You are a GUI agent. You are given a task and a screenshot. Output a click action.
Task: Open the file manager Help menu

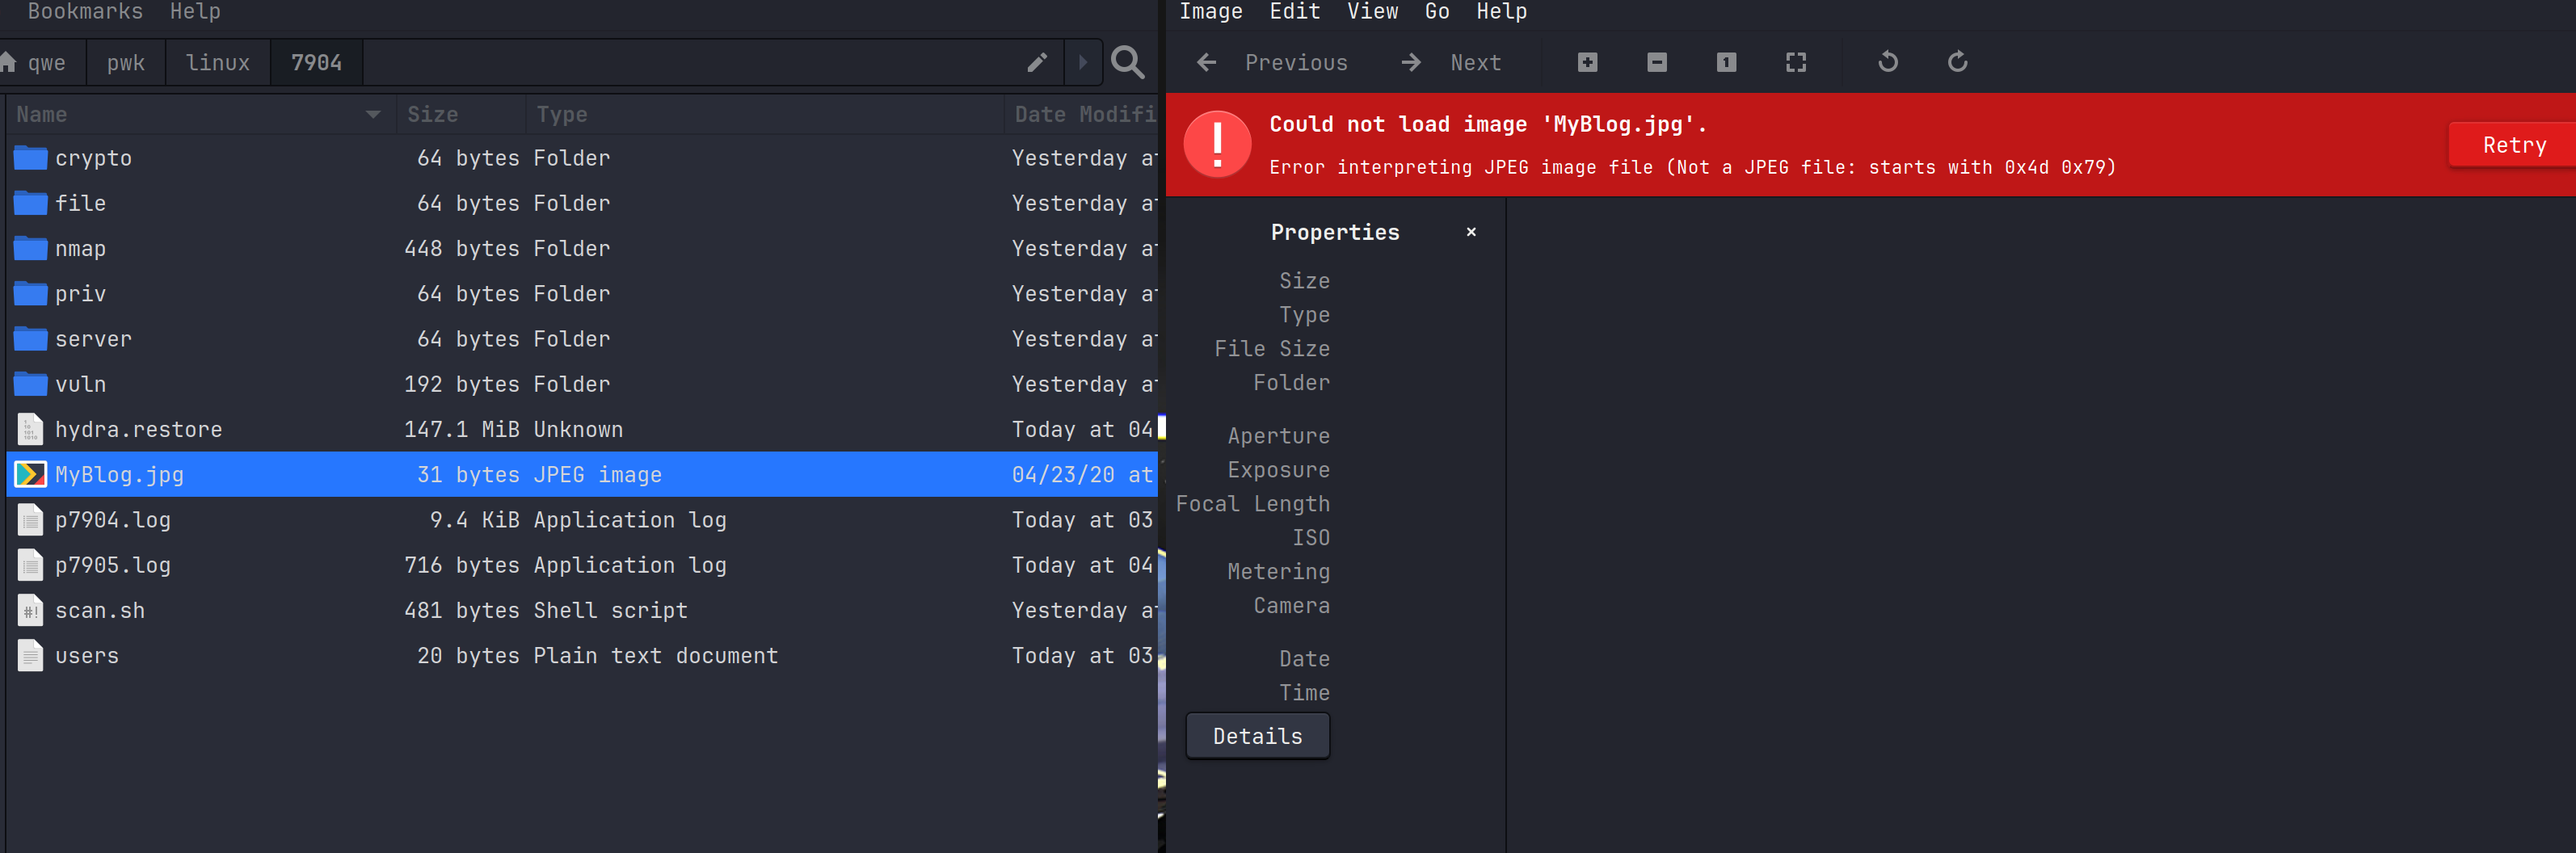(195, 11)
